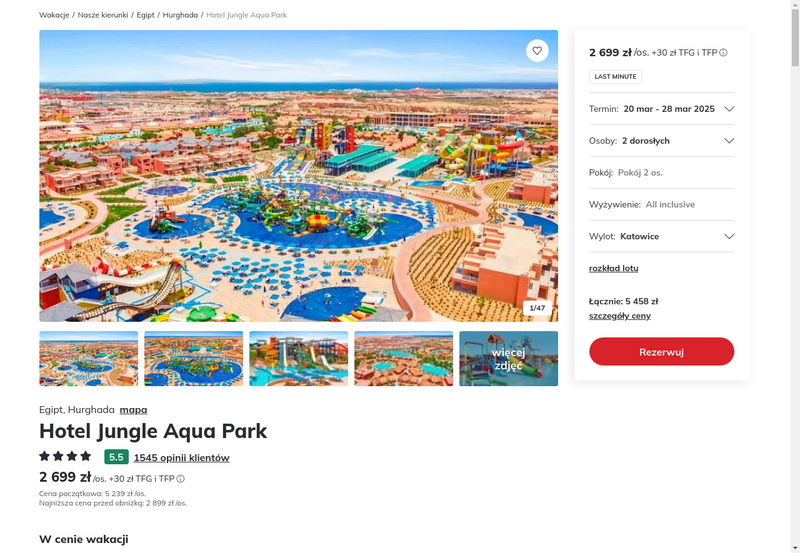Read 1545 opinii klientów reviews
This screenshot has width=800, height=553.
[182, 458]
